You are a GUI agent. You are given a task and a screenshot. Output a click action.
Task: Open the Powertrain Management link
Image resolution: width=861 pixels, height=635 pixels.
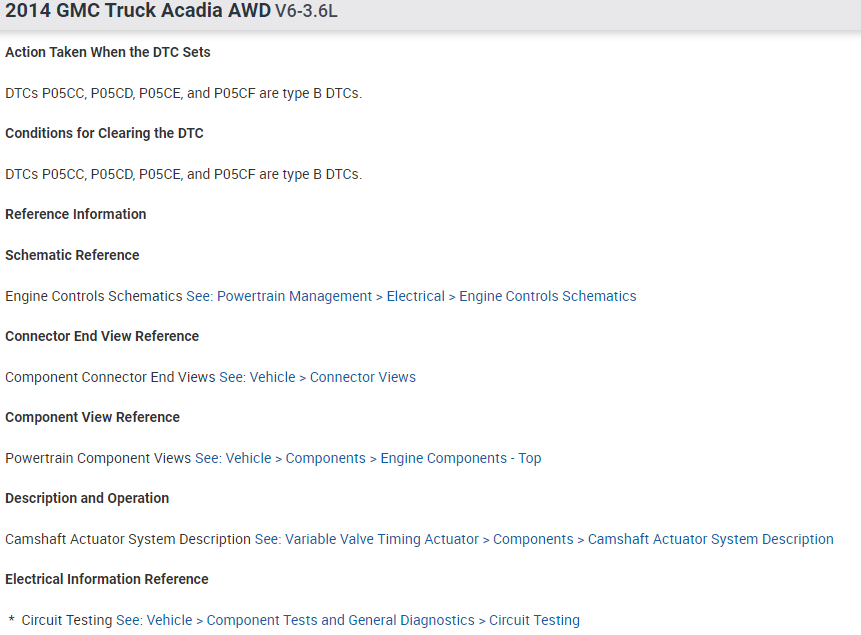(294, 296)
